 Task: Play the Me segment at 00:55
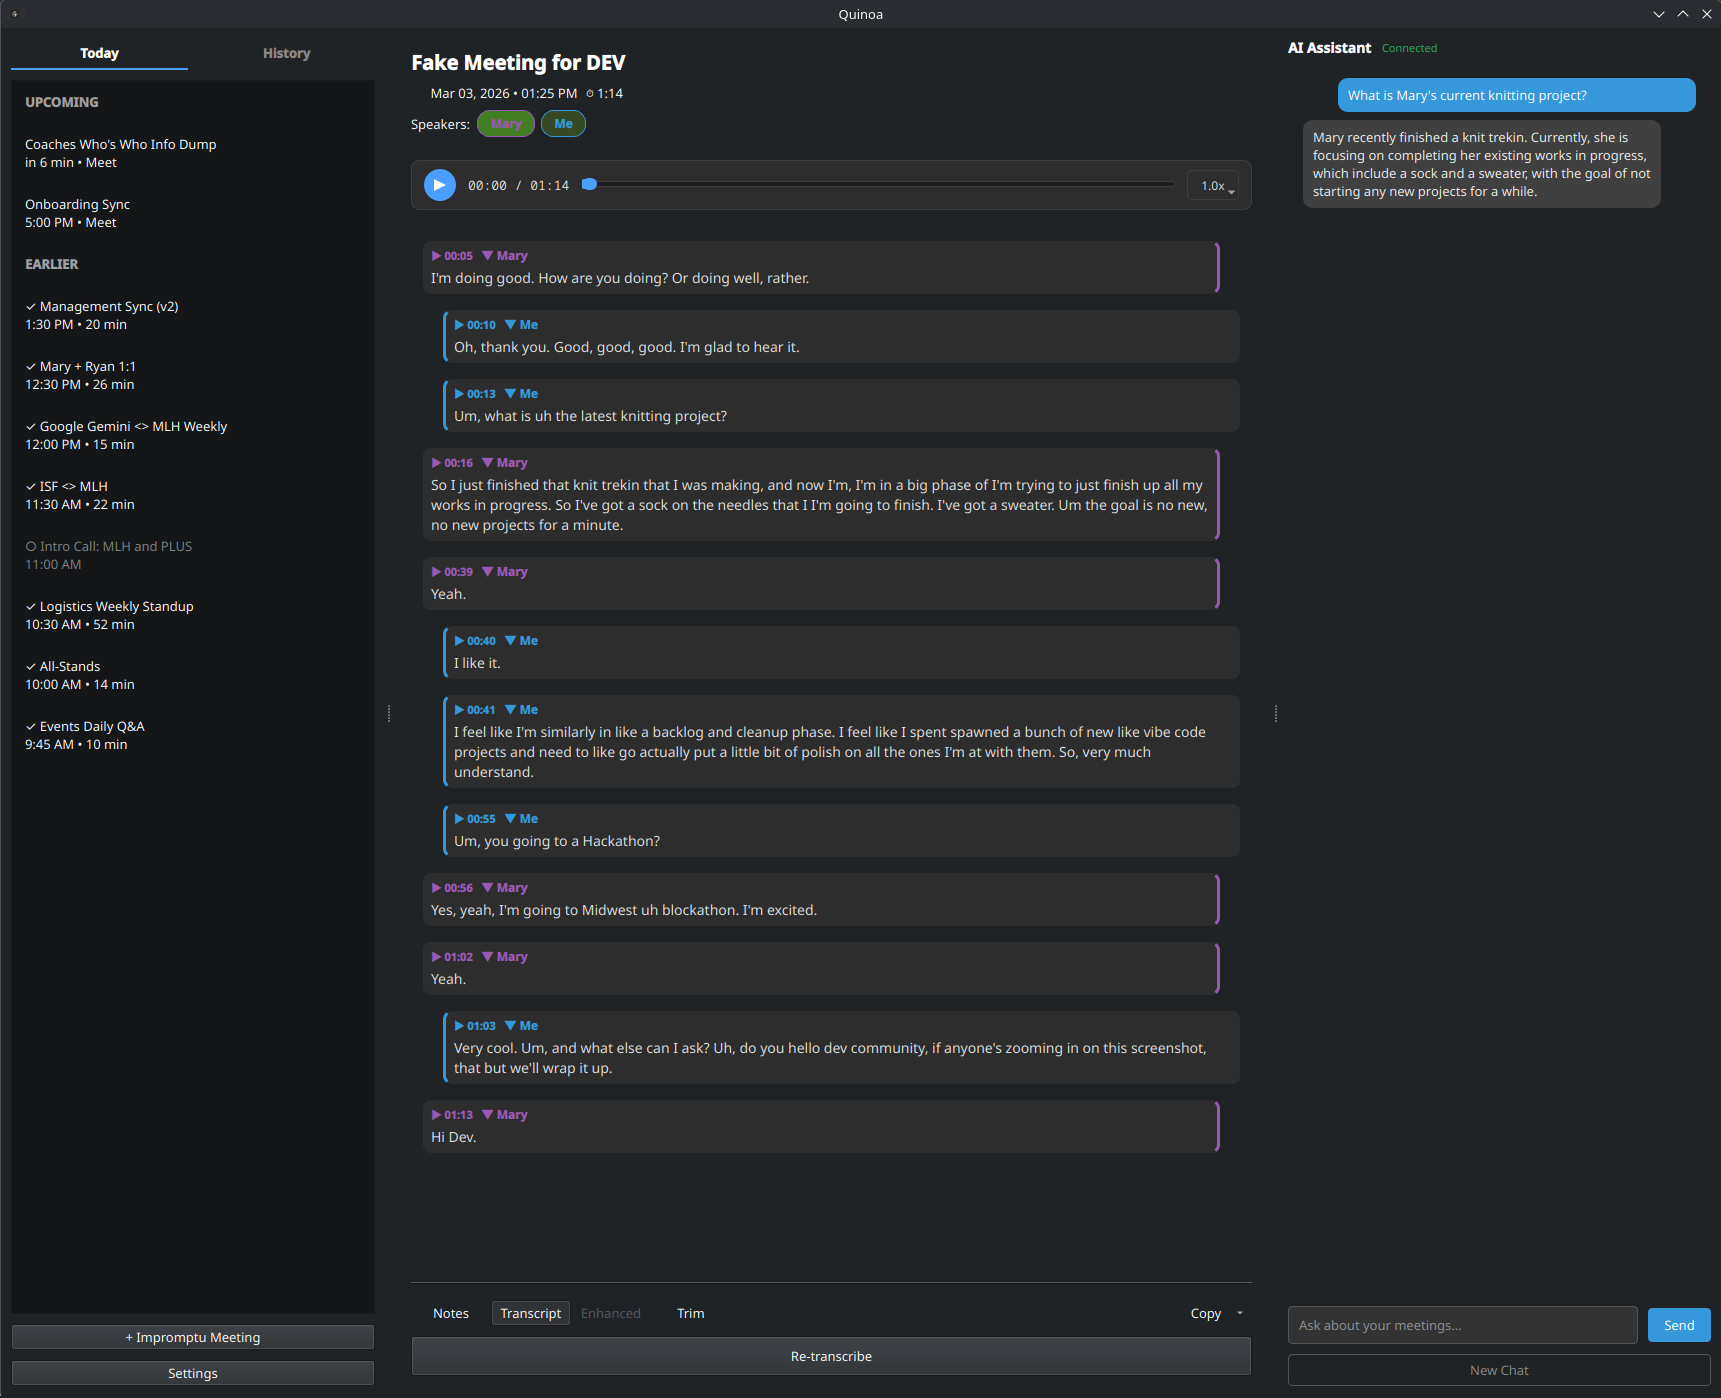475,819
